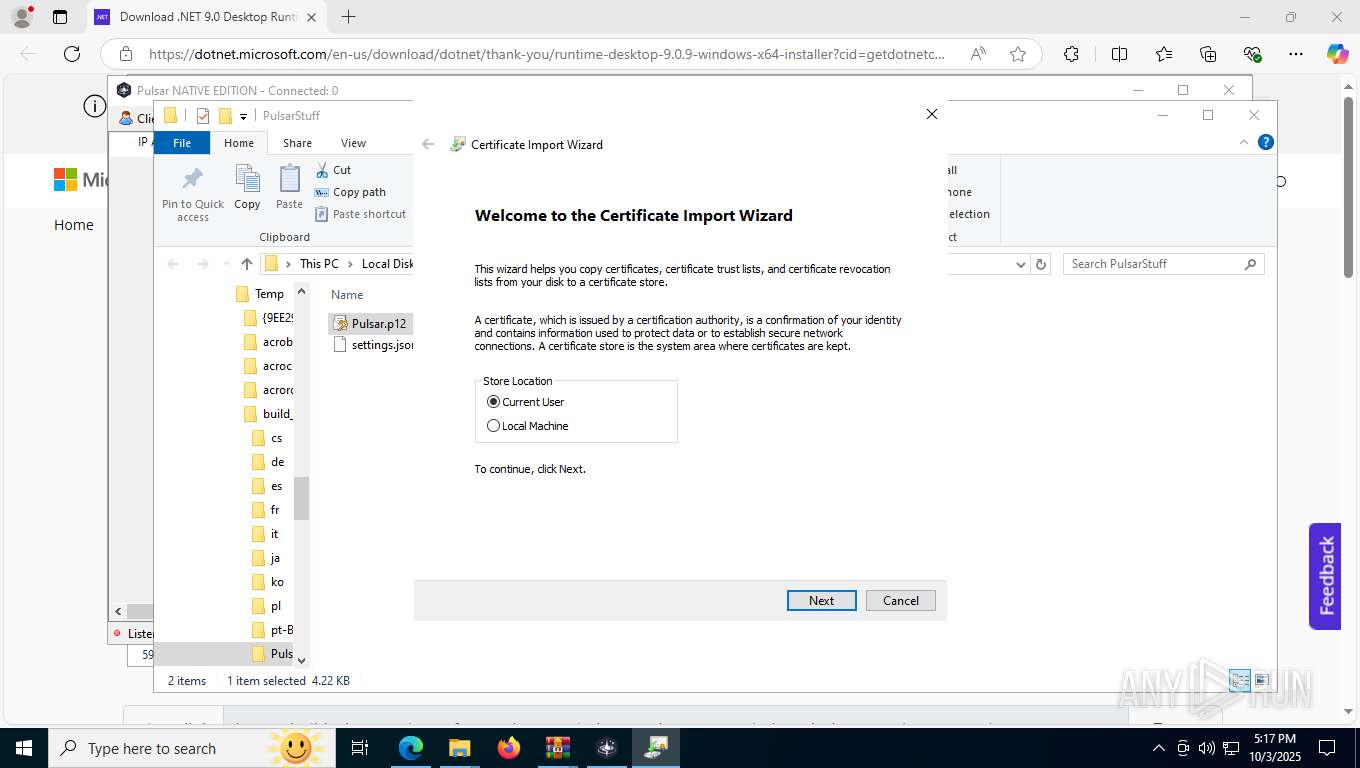Open the Quick Access Toolbar customize dropdown
This screenshot has width=1360, height=768.
[x=243, y=116]
